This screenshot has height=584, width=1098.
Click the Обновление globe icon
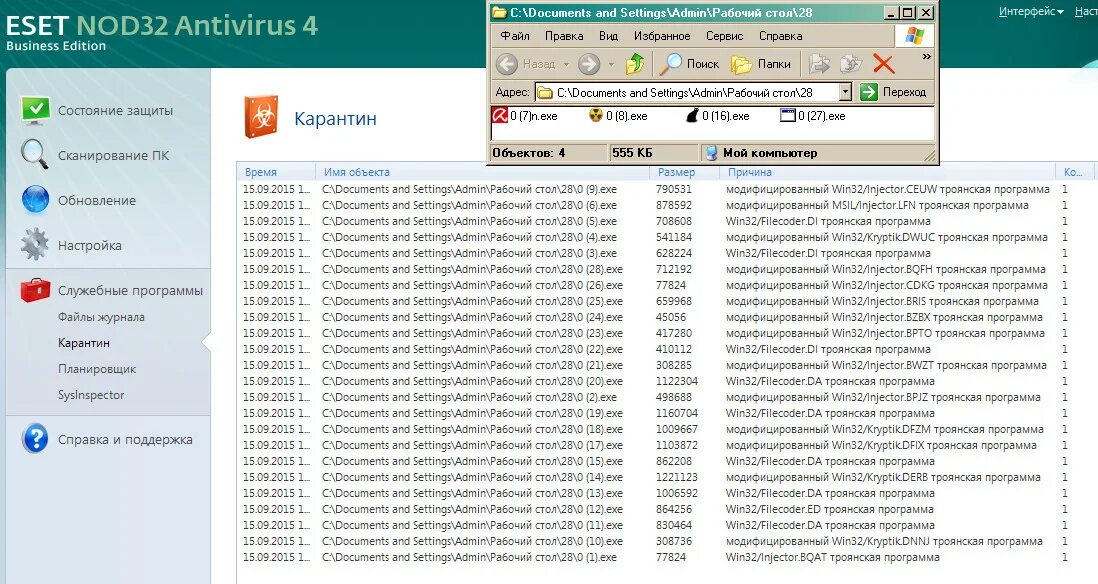tap(35, 200)
